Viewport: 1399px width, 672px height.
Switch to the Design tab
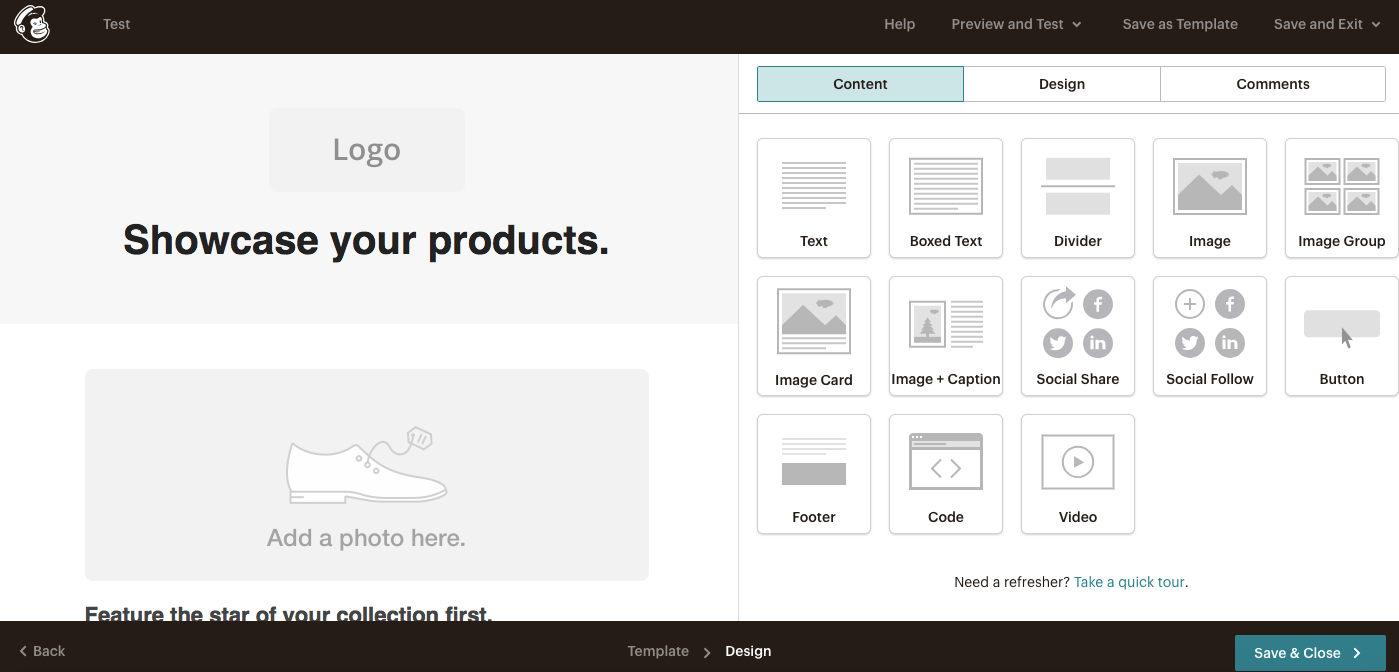coord(1061,84)
